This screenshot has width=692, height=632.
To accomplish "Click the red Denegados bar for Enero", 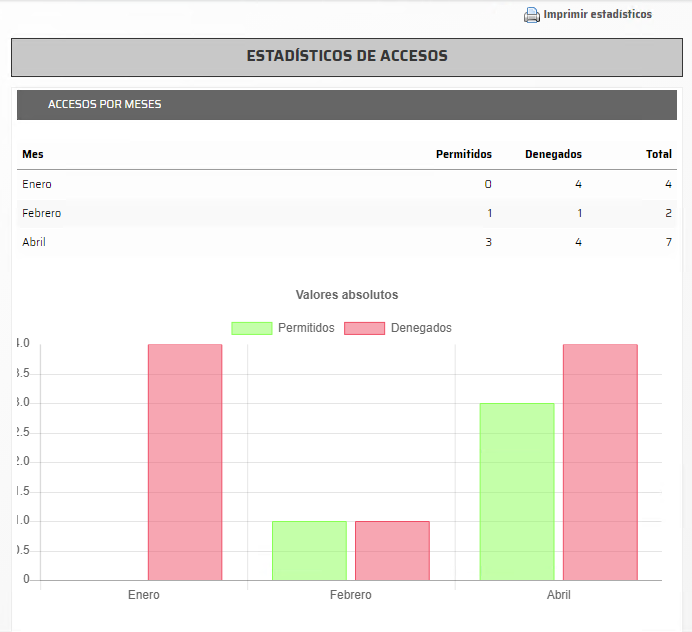I will (x=185, y=462).
